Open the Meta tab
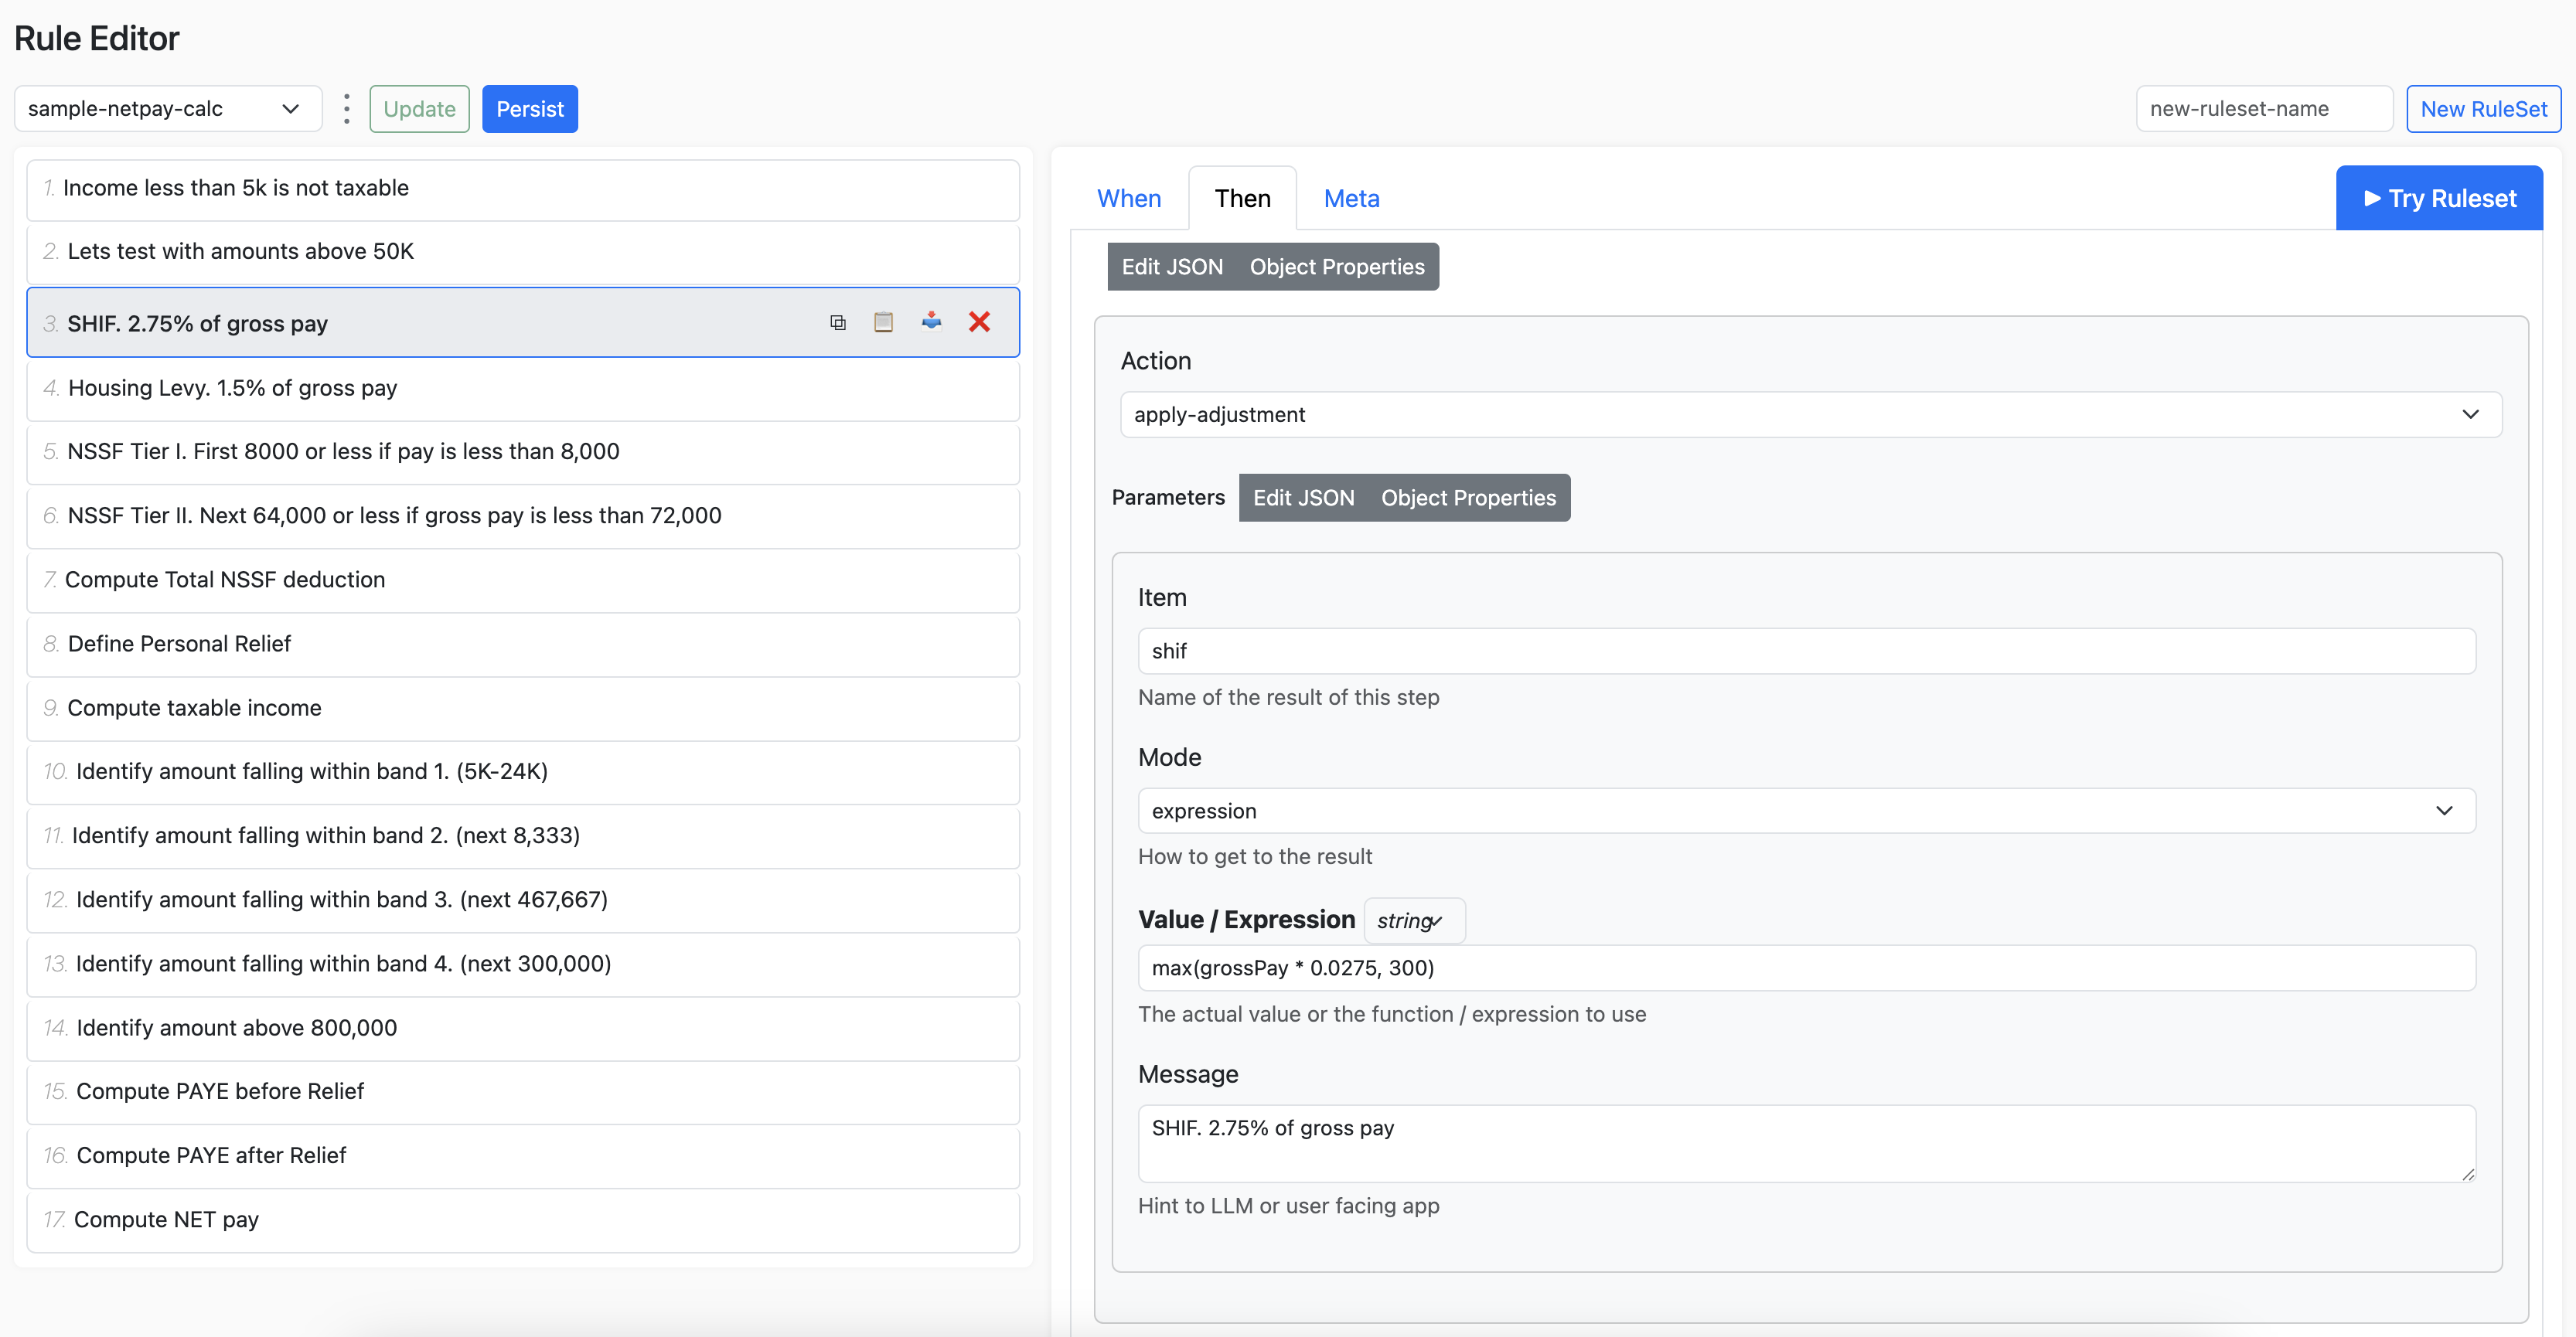The width and height of the screenshot is (2576, 1337). [x=1351, y=198]
